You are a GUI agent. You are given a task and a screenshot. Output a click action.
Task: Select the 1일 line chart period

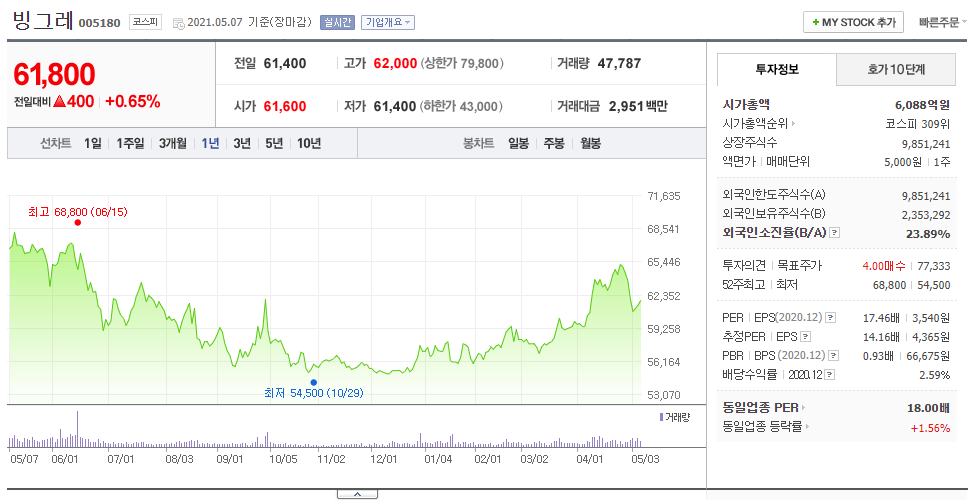click(92, 143)
